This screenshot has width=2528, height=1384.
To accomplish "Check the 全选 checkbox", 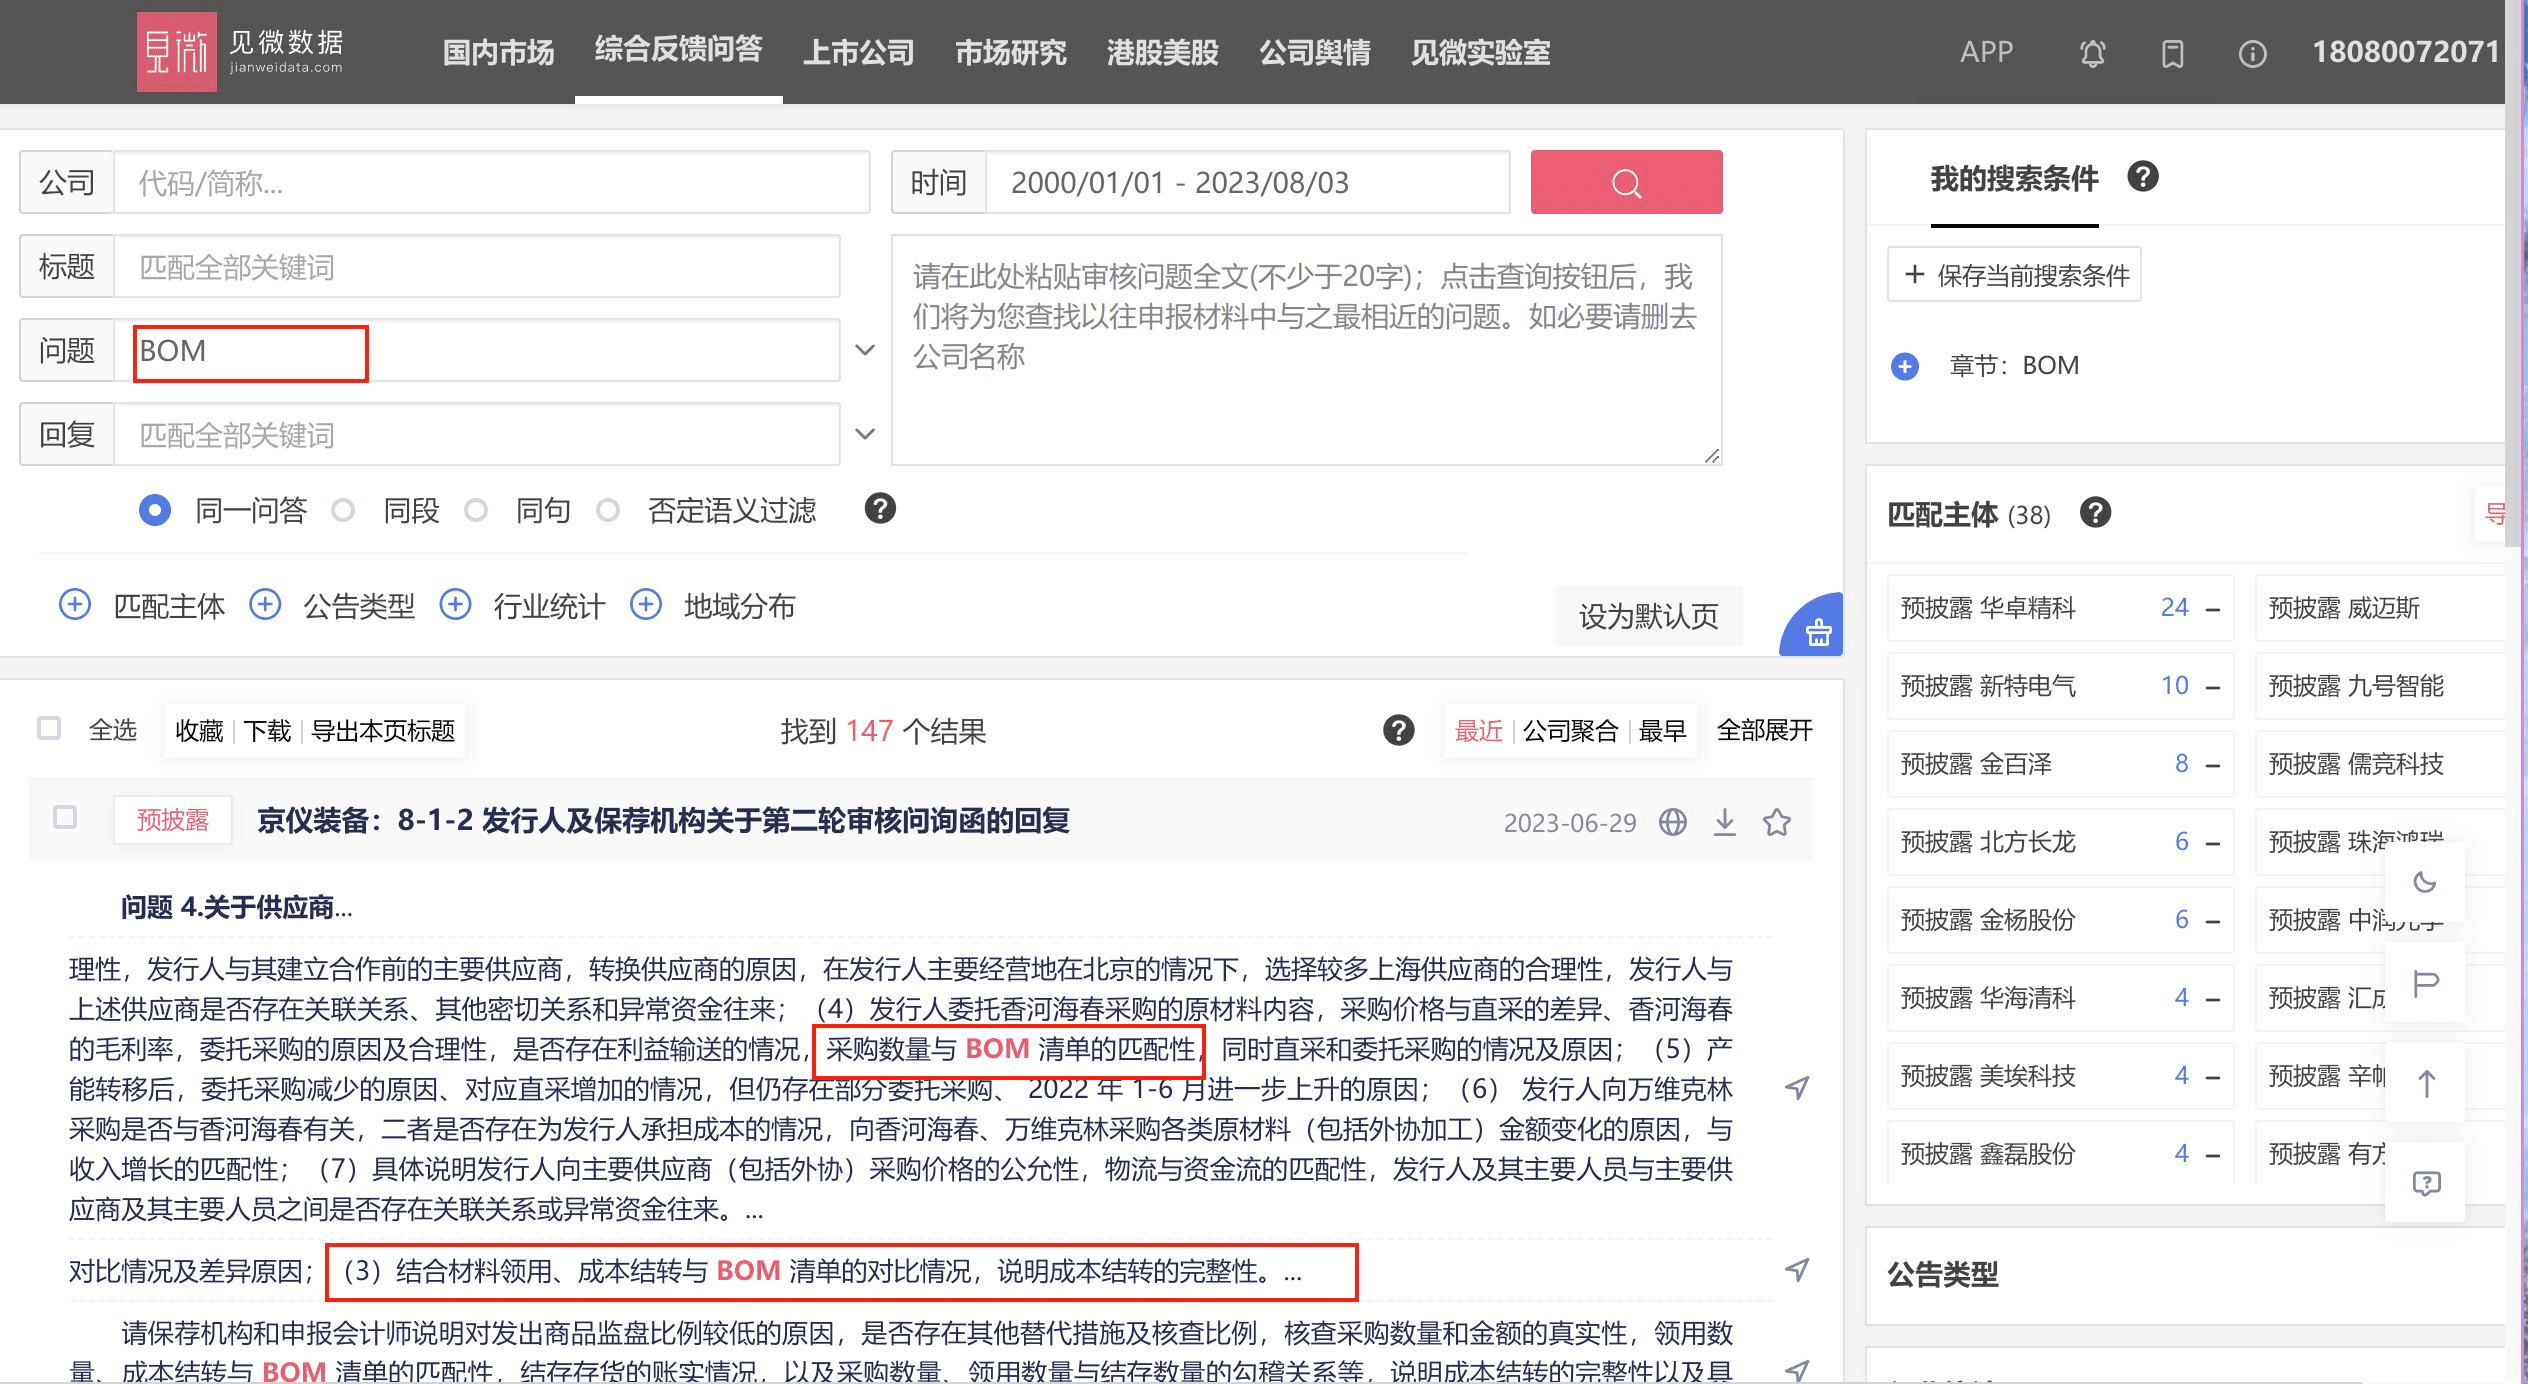I will coord(48,728).
